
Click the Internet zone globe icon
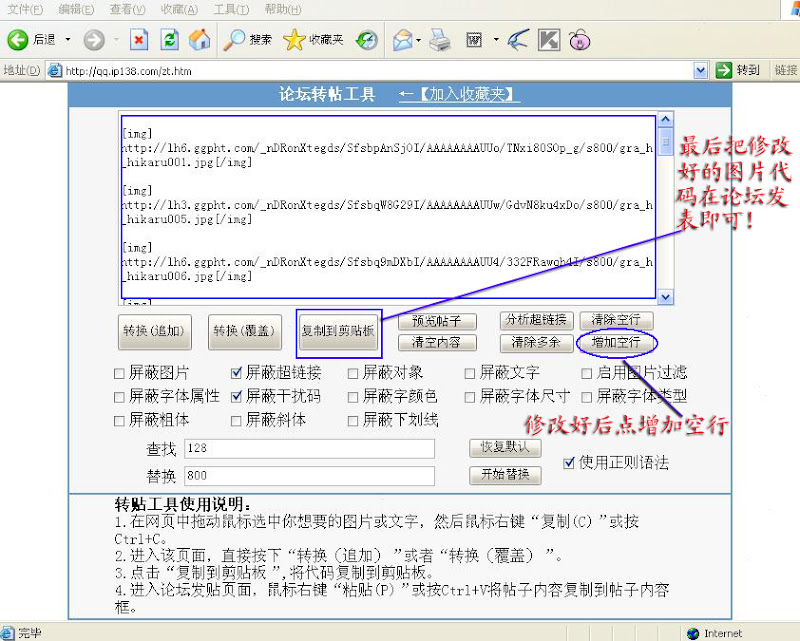pos(692,633)
